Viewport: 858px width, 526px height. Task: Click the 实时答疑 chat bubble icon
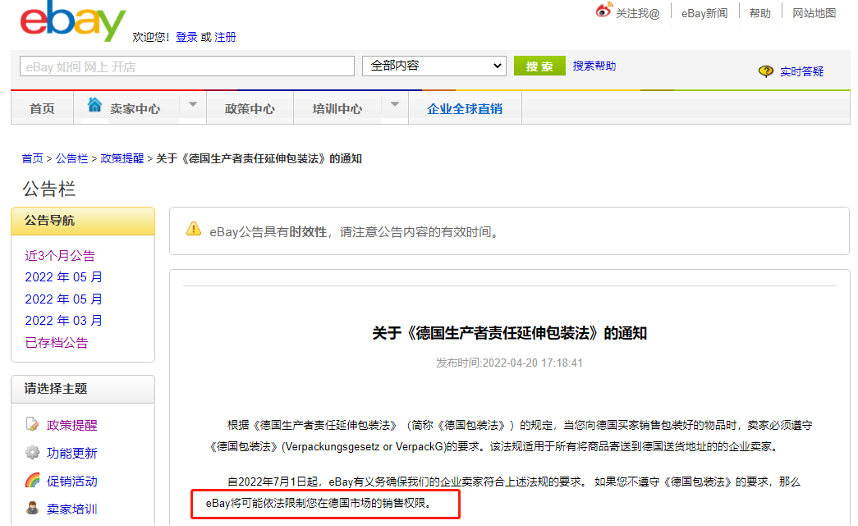[x=766, y=71]
